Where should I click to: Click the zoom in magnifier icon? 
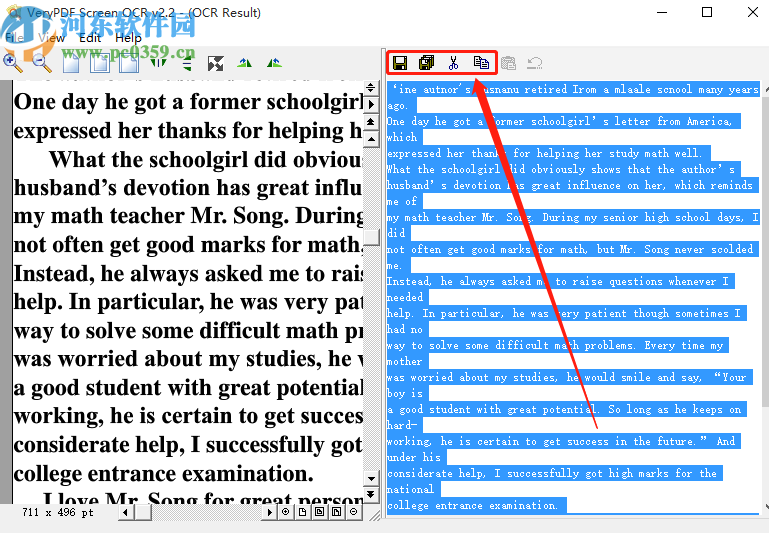[12, 63]
